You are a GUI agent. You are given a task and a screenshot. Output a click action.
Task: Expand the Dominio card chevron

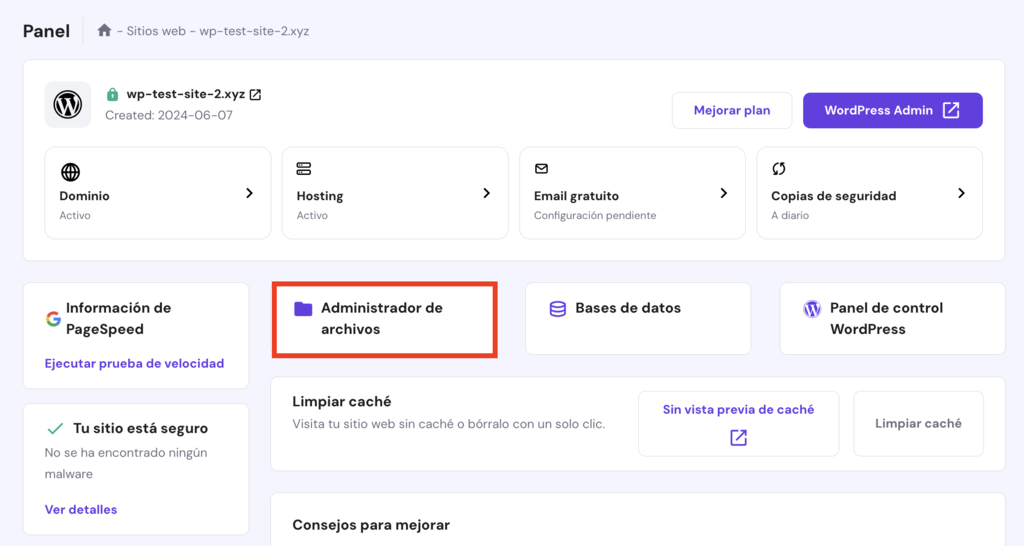point(249,193)
